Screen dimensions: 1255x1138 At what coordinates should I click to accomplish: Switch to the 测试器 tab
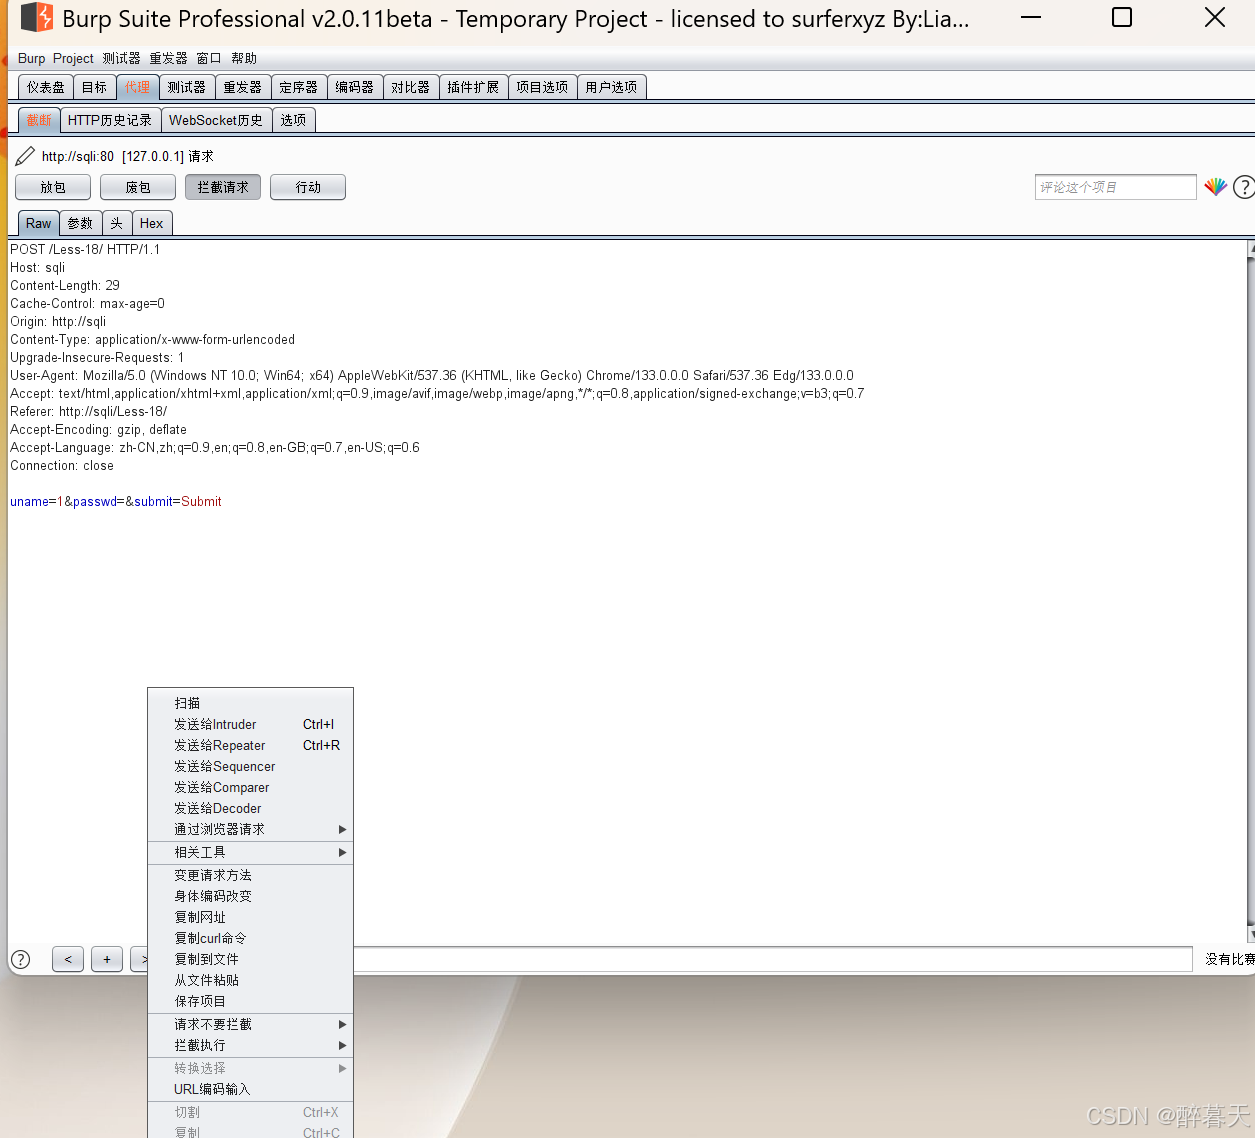(x=187, y=87)
